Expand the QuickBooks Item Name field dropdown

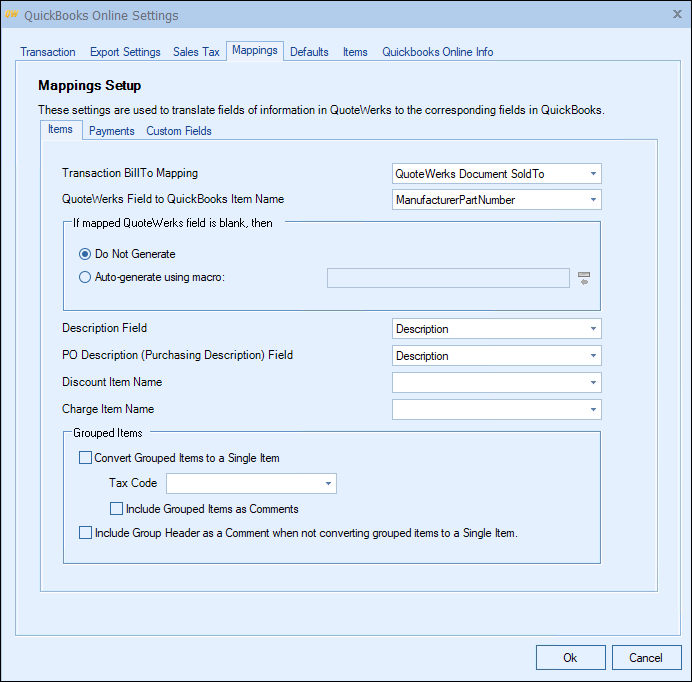pos(593,200)
